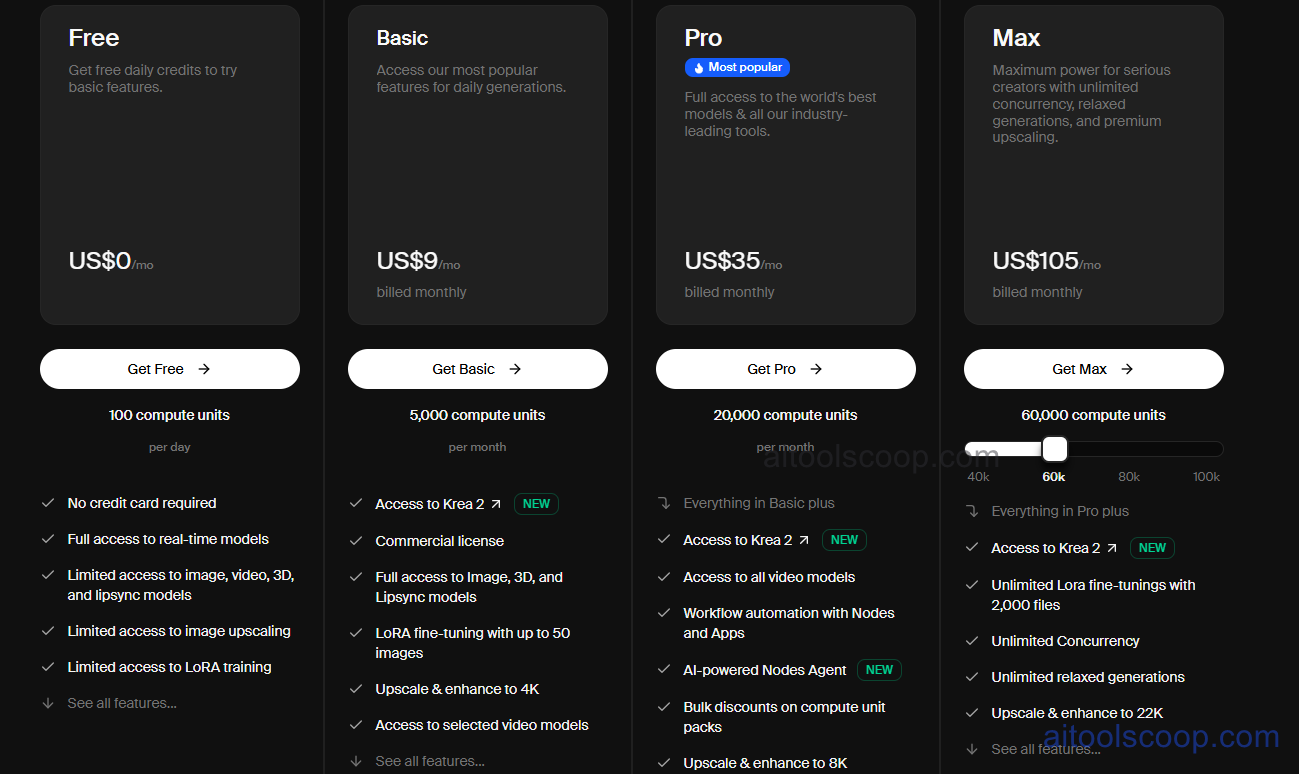Screen dimensions: 1299x774
Task: Click Unlimited Lora fine-tunings with 2,000 files
Action: pos(1093,595)
